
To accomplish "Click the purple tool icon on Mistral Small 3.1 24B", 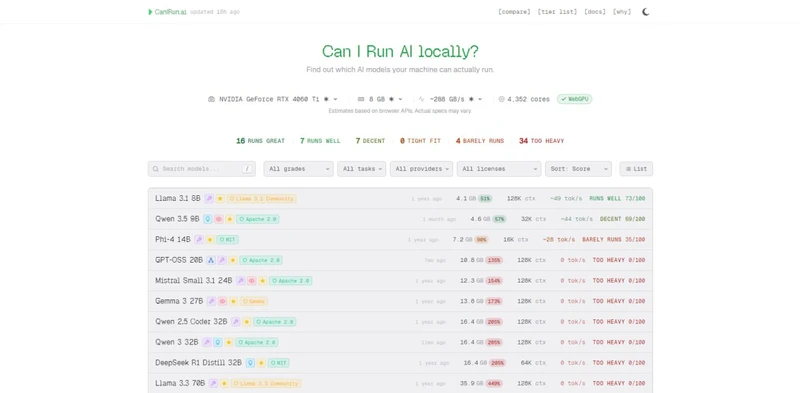I will pyautogui.click(x=240, y=281).
